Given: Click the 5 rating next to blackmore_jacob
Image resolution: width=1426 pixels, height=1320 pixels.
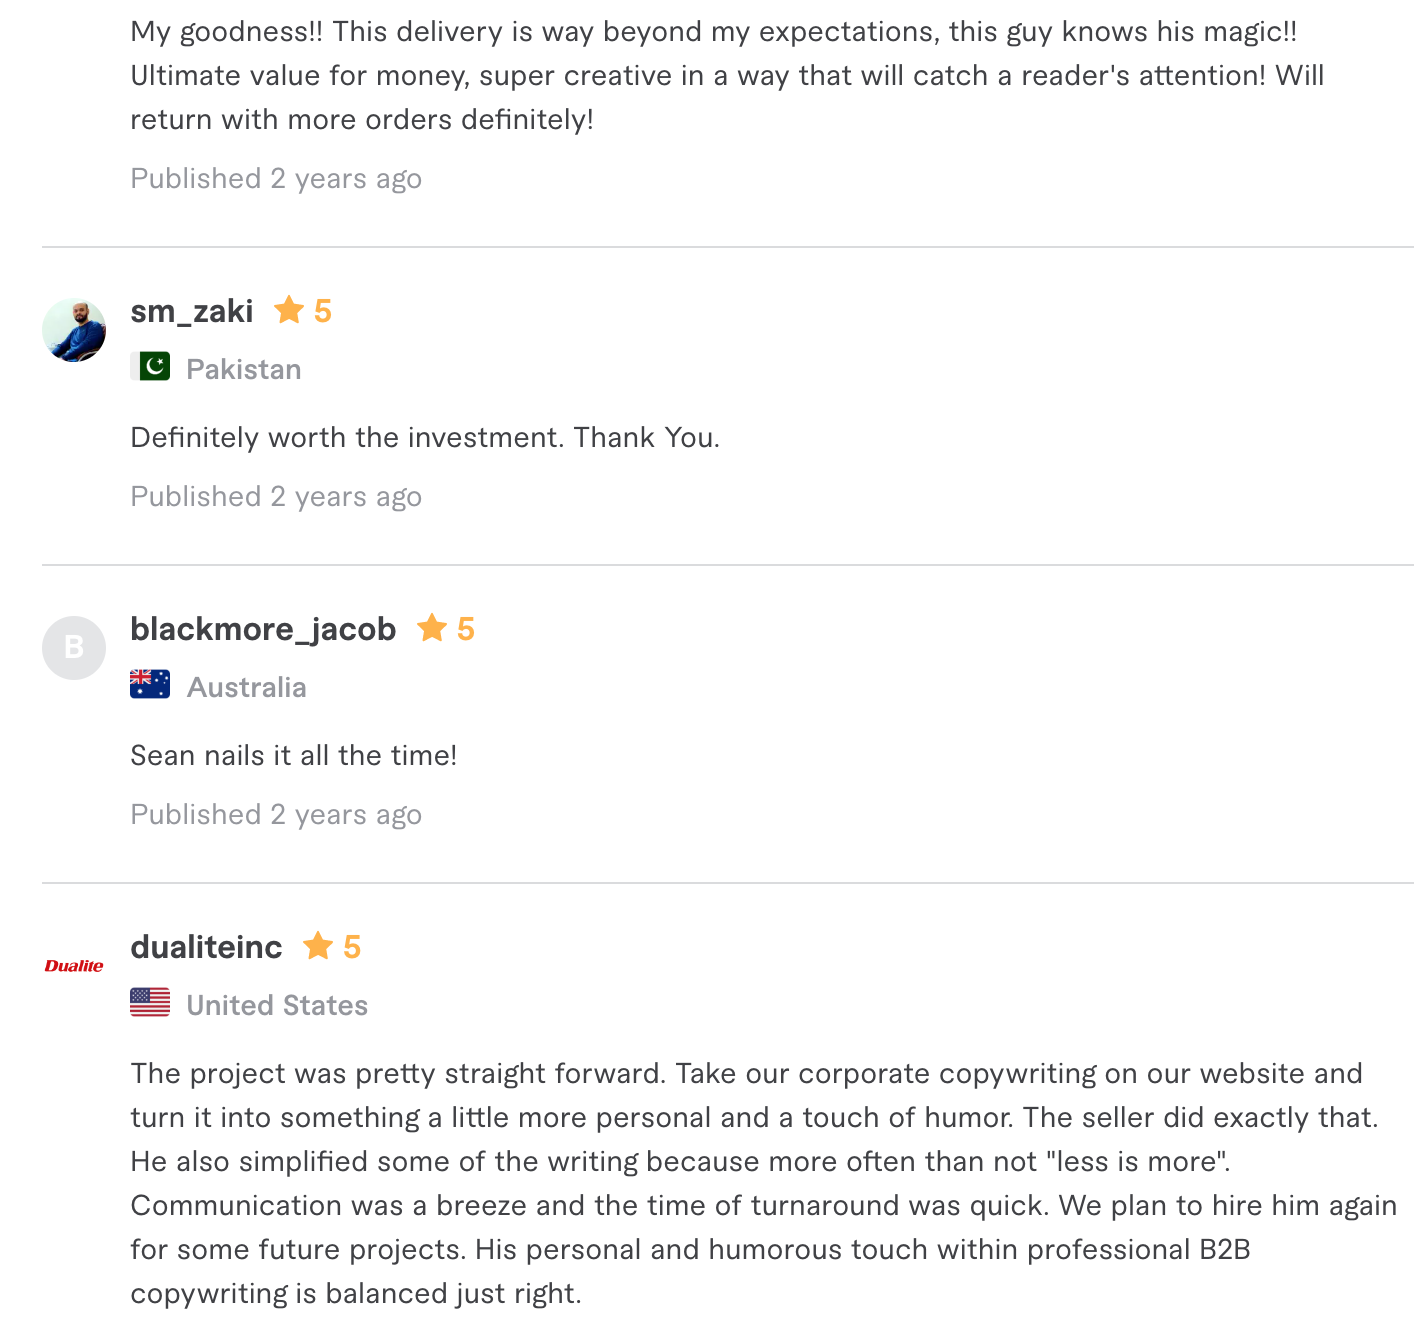Looking at the screenshot, I should click(465, 629).
